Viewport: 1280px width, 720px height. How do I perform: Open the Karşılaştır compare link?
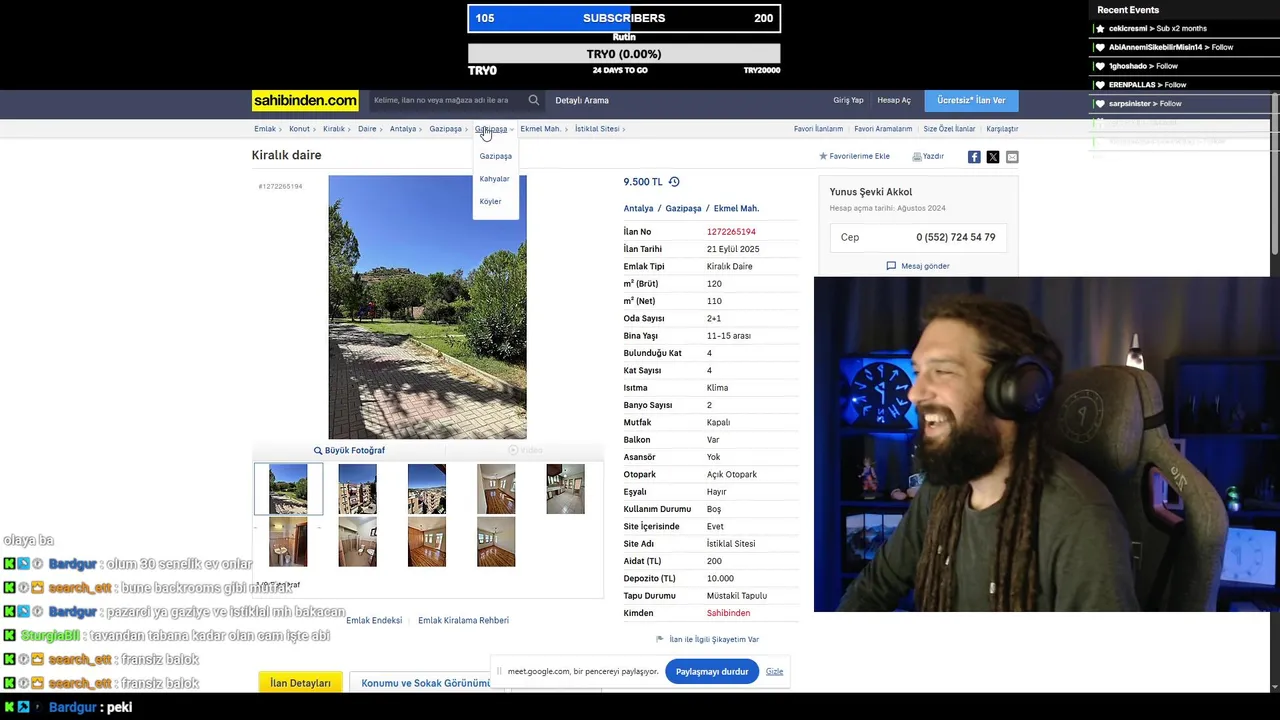click(1002, 129)
